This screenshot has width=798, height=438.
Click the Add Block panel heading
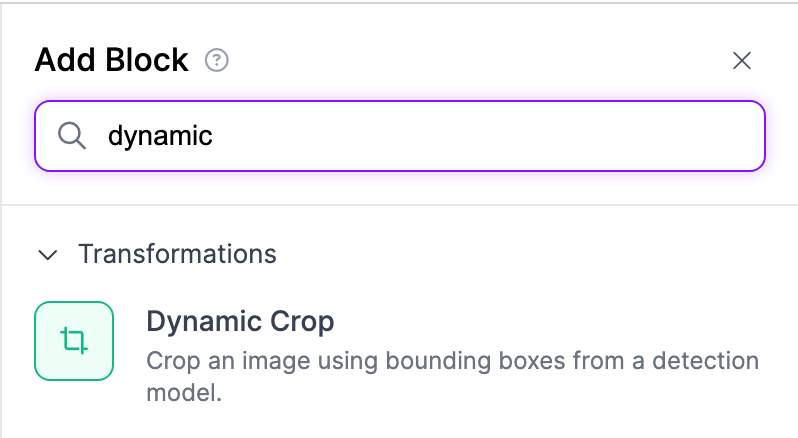(x=111, y=60)
